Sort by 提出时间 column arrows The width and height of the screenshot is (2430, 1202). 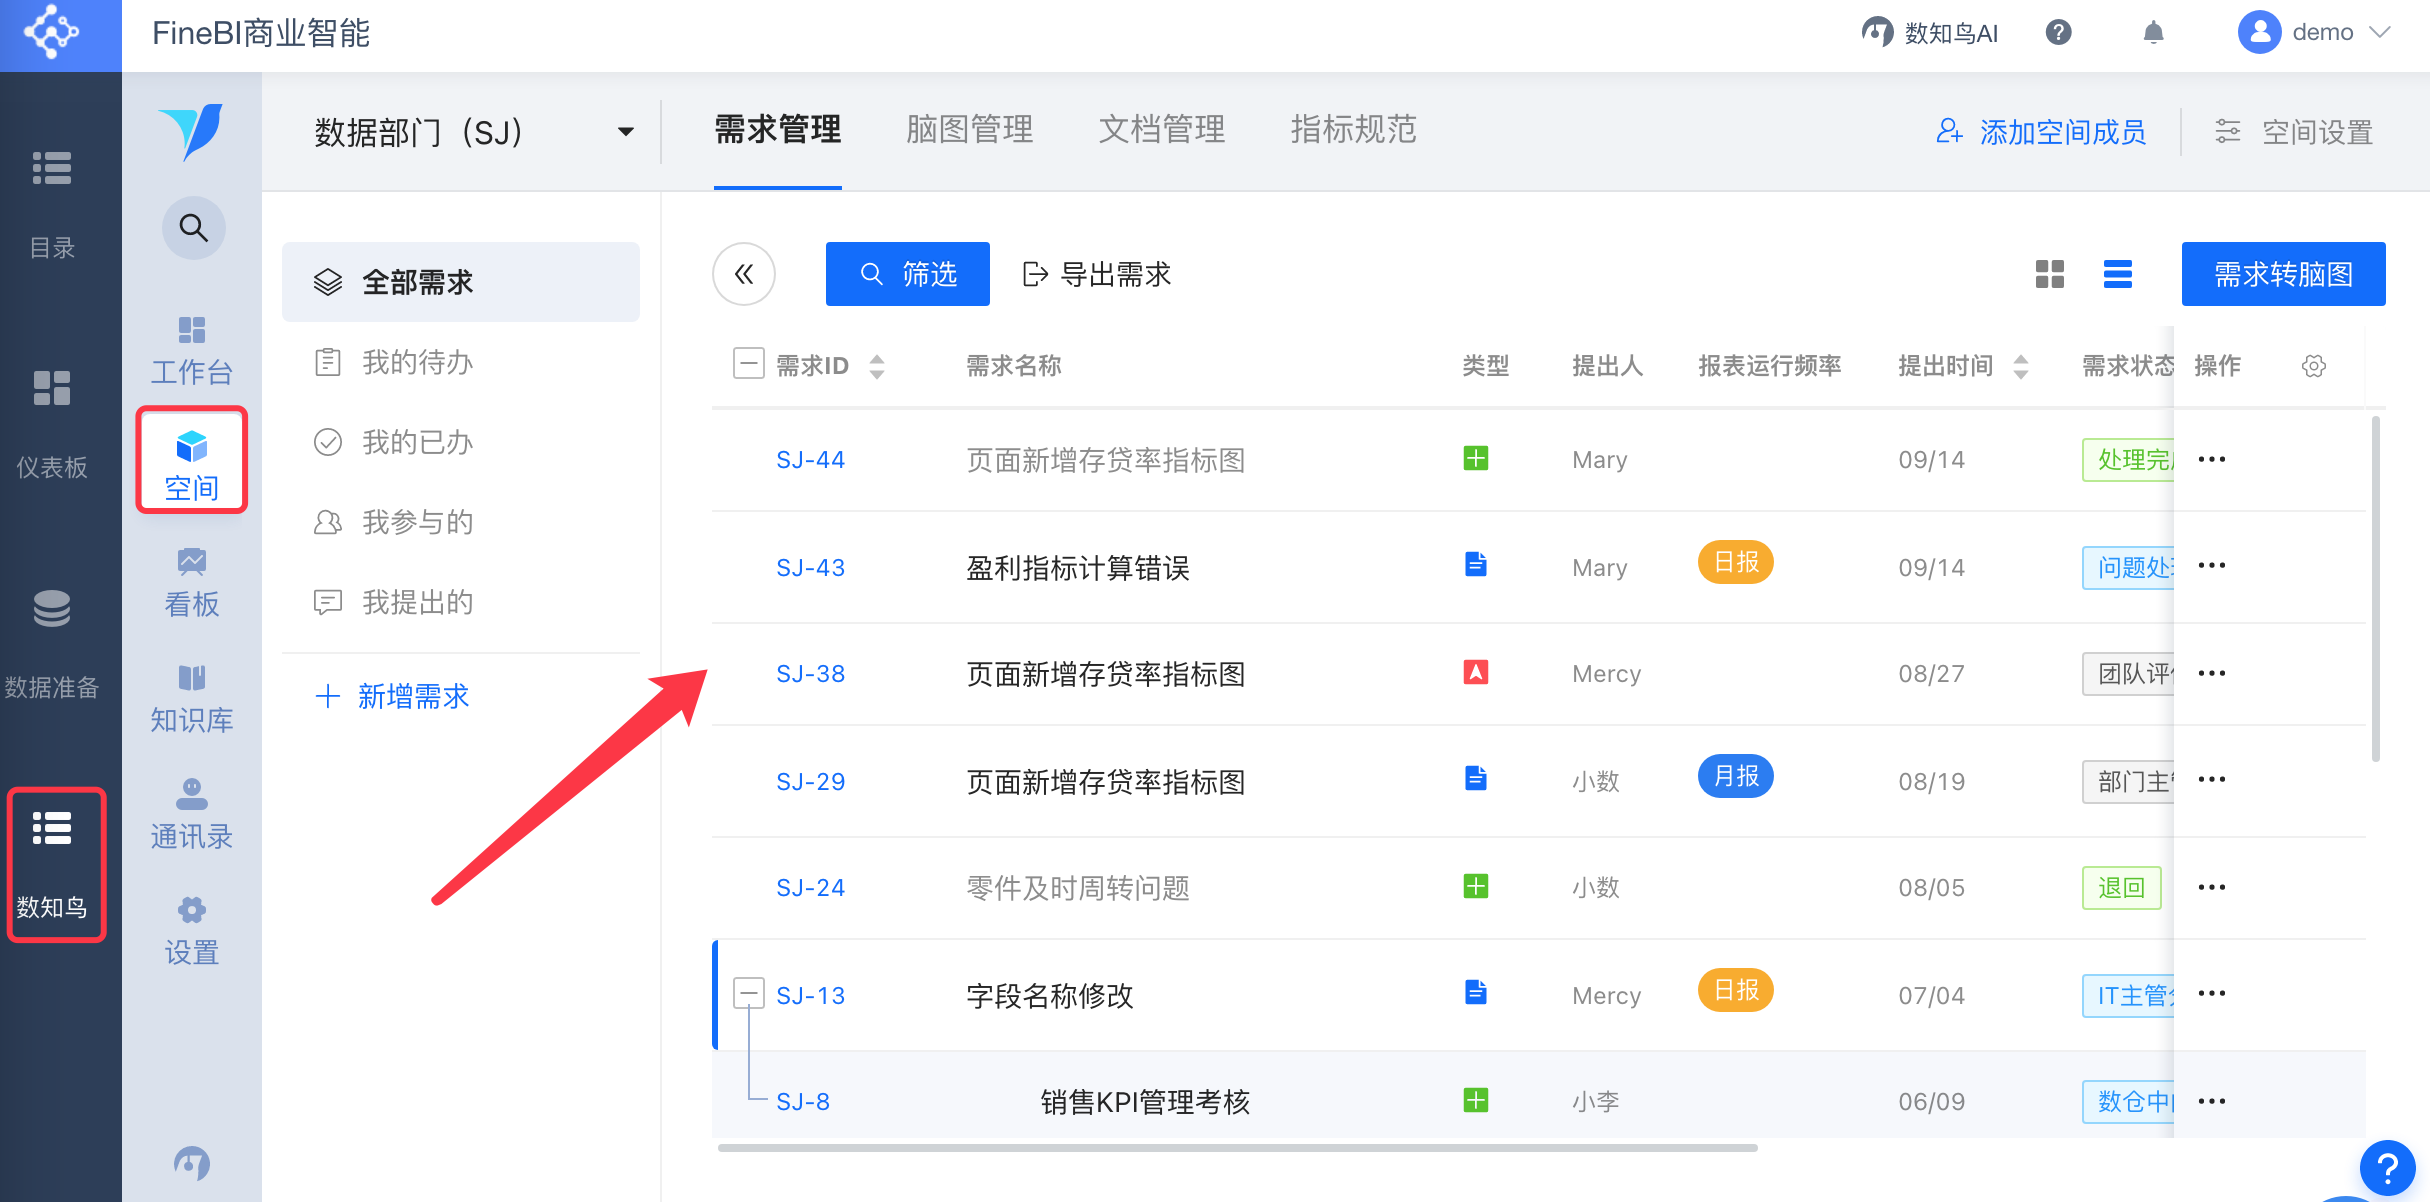tap(2020, 366)
